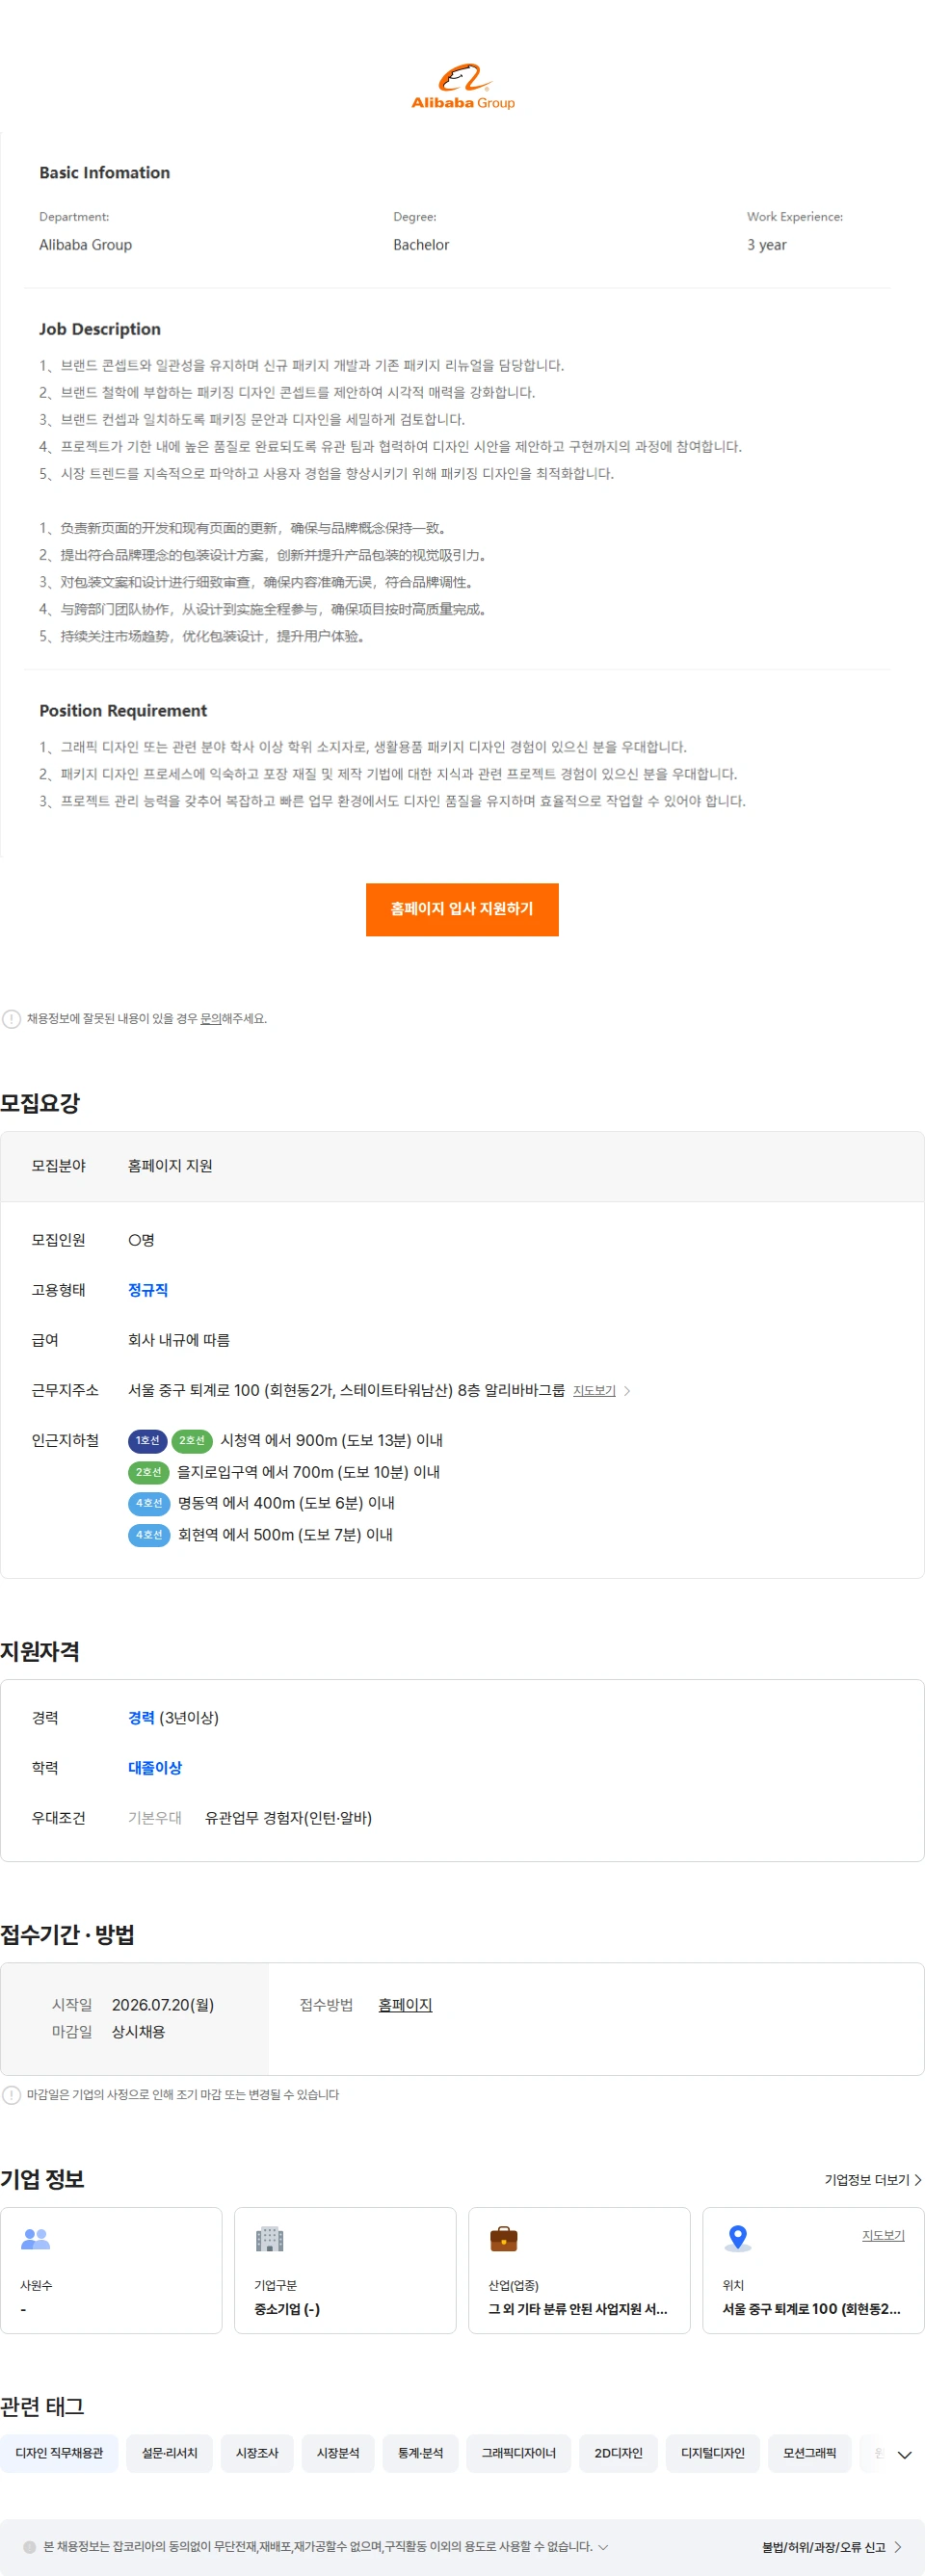
Task: Click the chevron after 근무지주소 지도보기
Action: tap(627, 1391)
